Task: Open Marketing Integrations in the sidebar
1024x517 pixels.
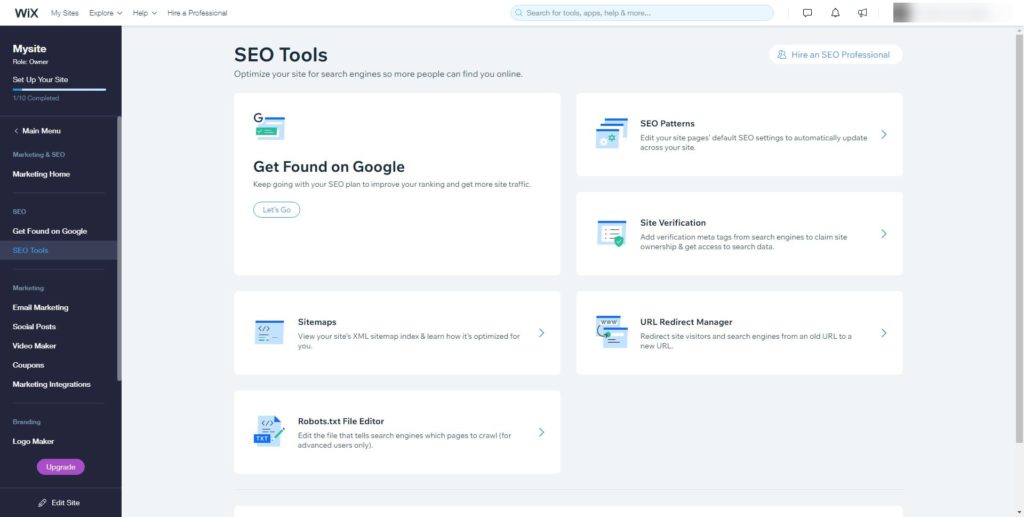Action: pyautogui.click(x=51, y=384)
